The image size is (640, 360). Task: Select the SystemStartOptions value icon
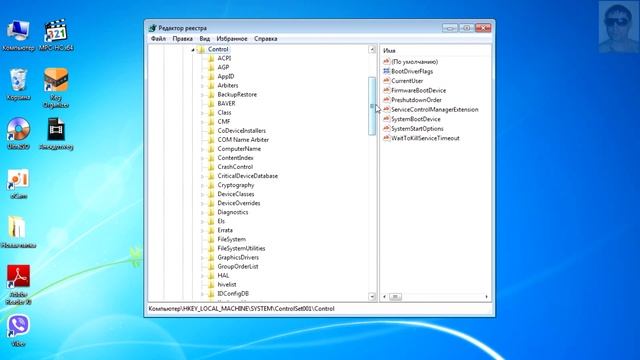387,129
